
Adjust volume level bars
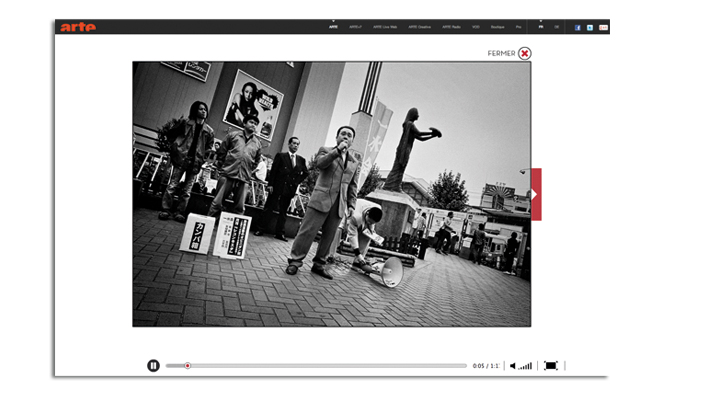(x=525, y=366)
